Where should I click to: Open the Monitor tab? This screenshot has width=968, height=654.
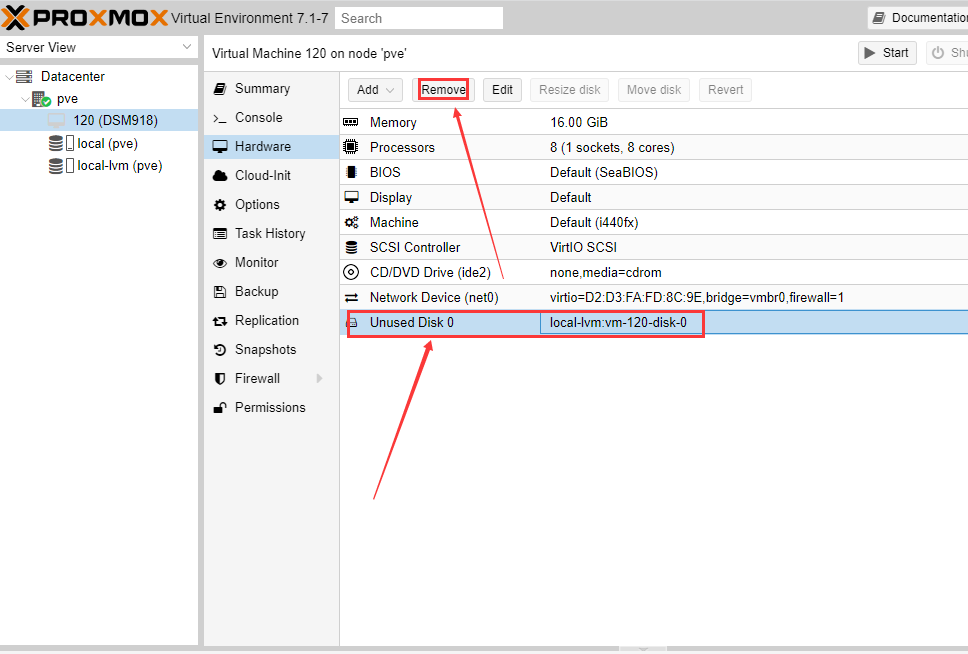pos(272,262)
